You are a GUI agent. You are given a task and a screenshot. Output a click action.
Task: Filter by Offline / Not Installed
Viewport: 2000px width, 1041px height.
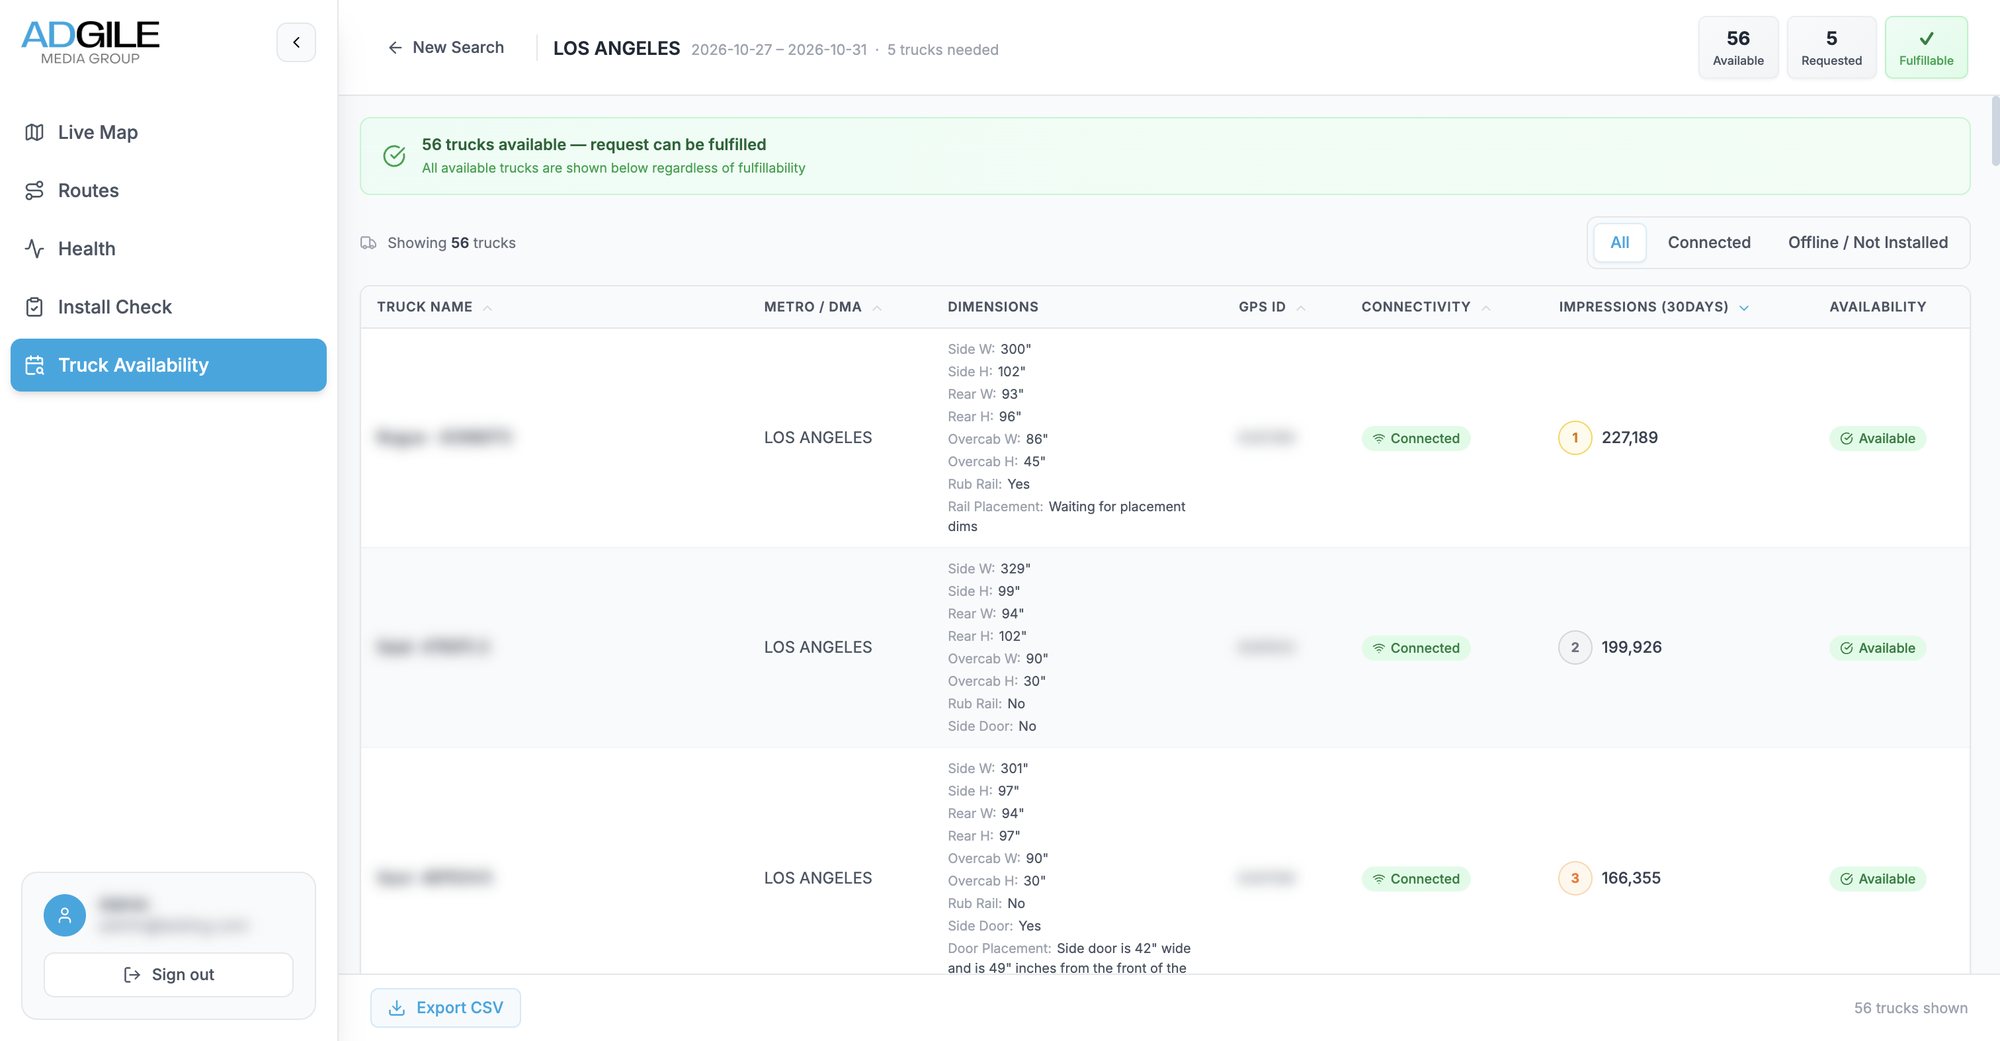tap(1868, 243)
